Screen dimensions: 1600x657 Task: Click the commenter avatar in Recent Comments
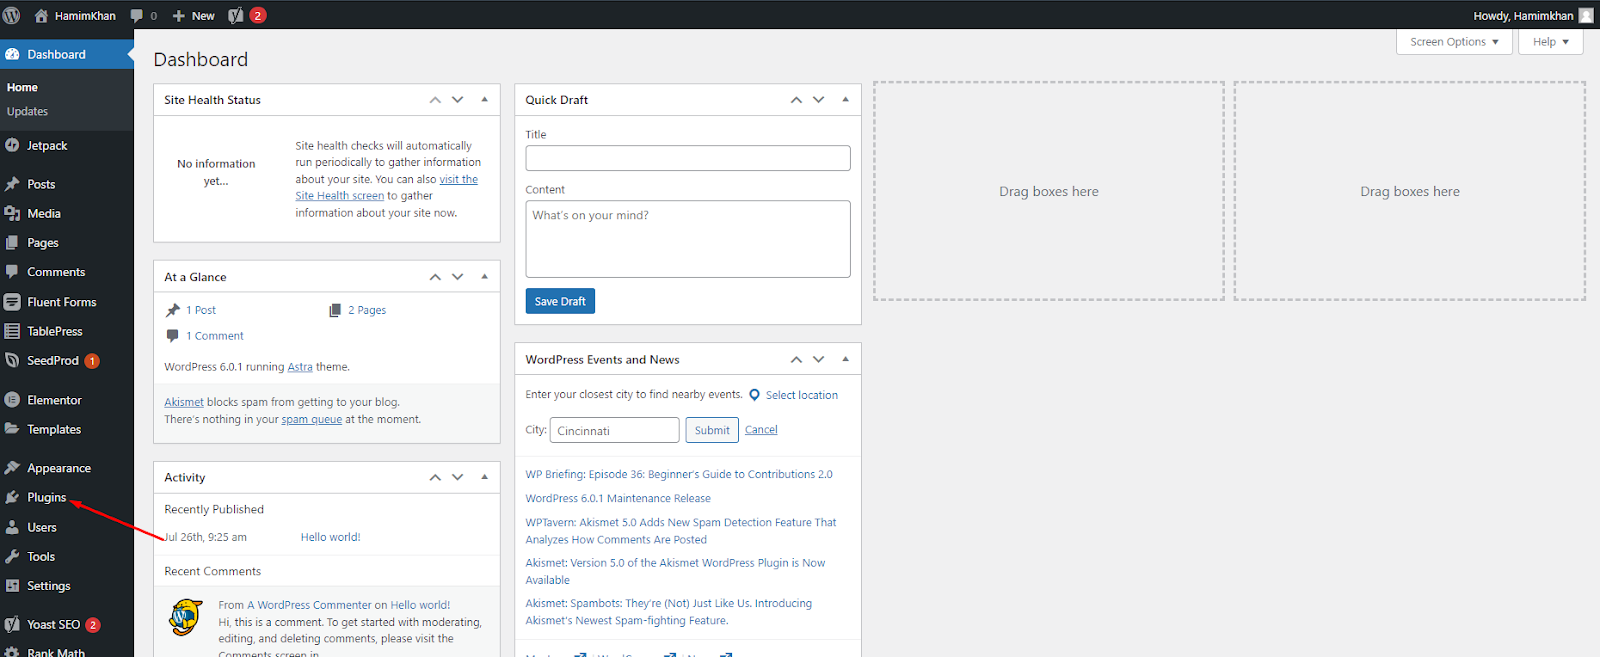(x=186, y=617)
